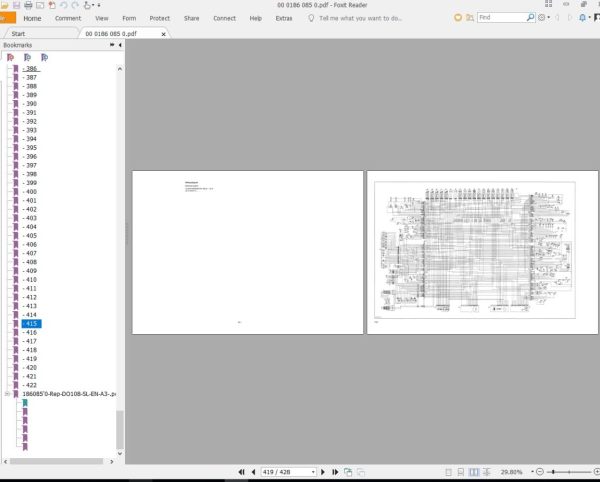Open the Form ribbon tab
The height and width of the screenshot is (482, 600).
129,18
